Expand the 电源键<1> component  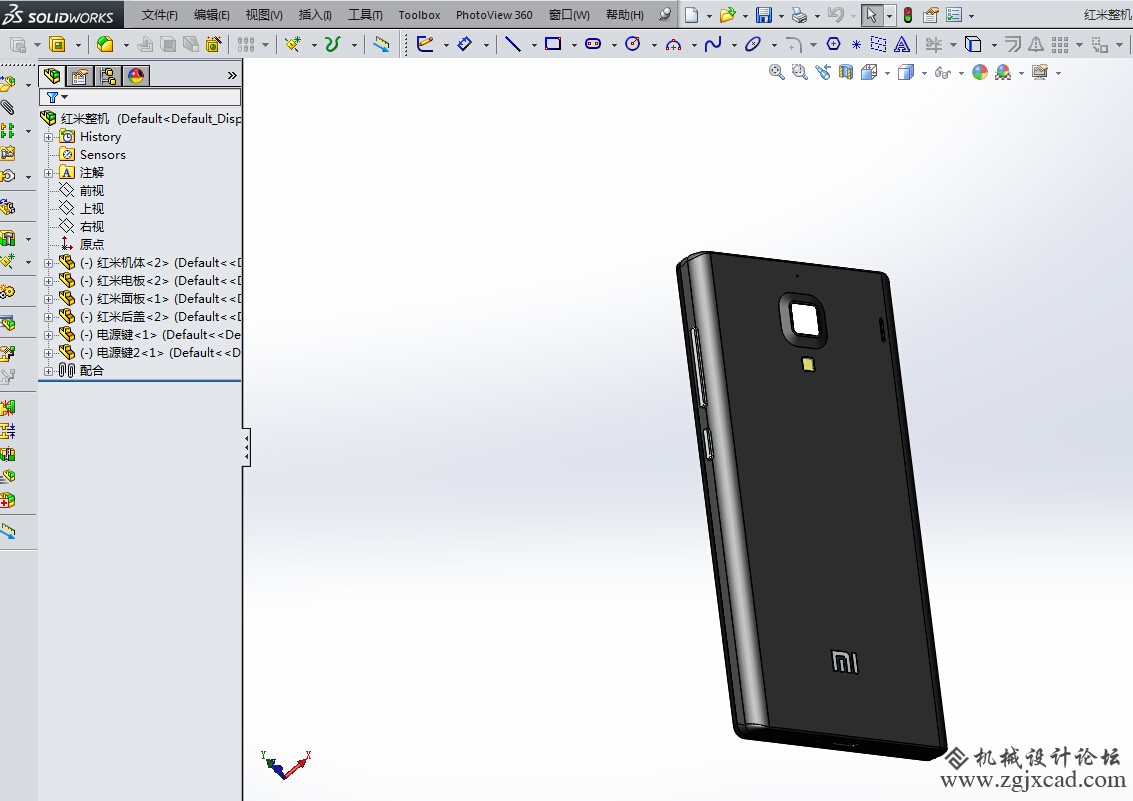click(x=48, y=335)
